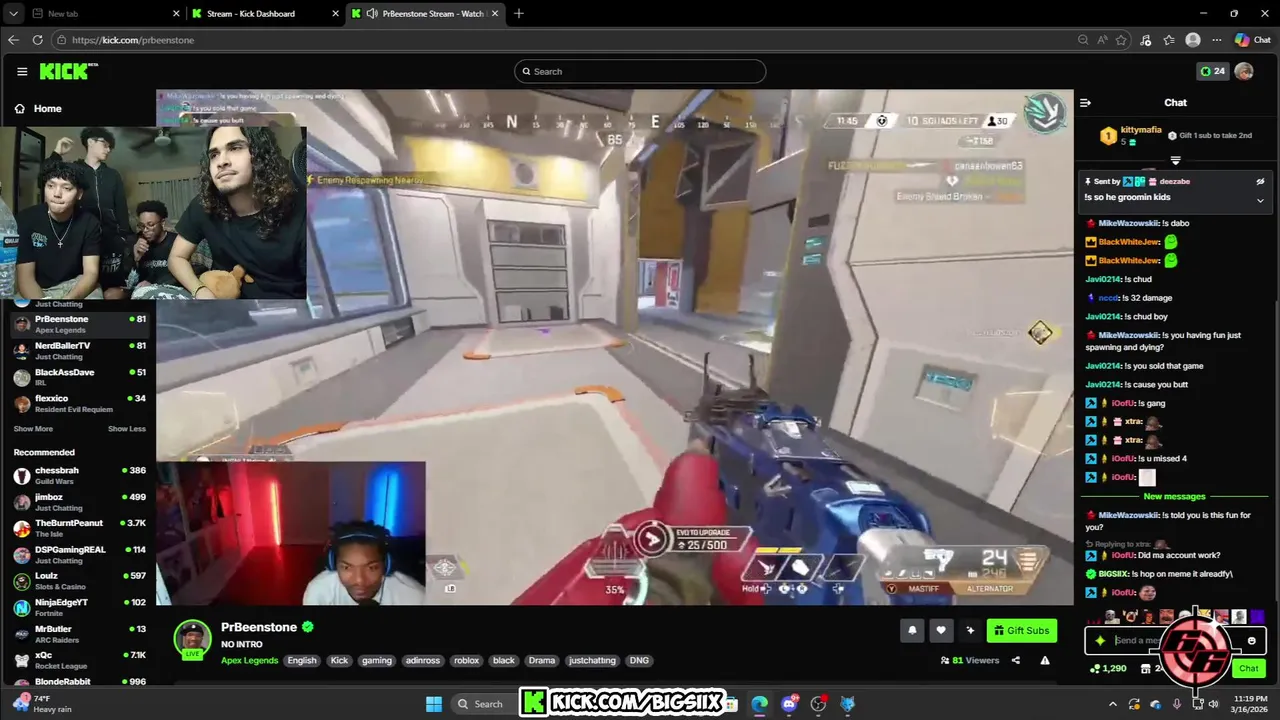Zoom out via address bar magnifier icon
Screen dimensions: 1280x720
click(x=1083, y=40)
